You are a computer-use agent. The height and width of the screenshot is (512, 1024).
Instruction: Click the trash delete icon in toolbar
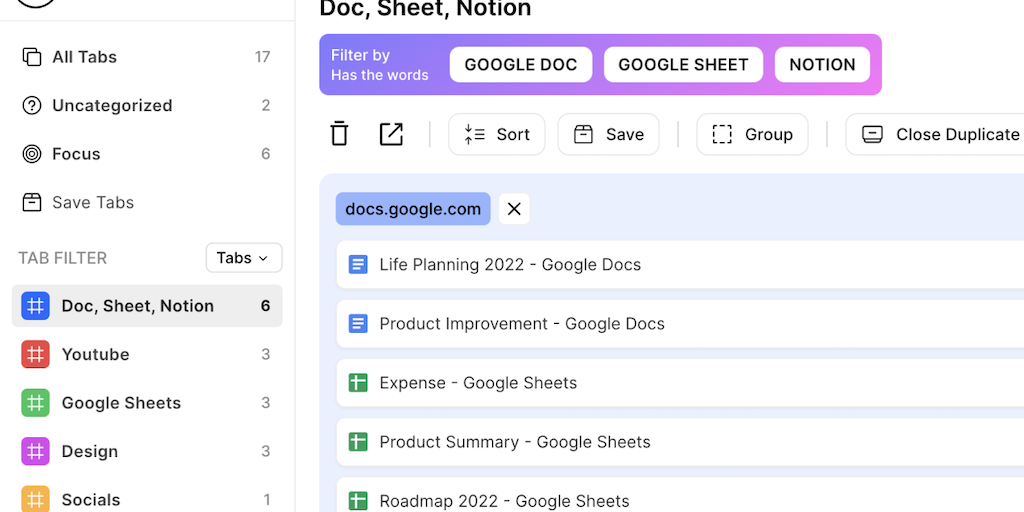coord(340,134)
